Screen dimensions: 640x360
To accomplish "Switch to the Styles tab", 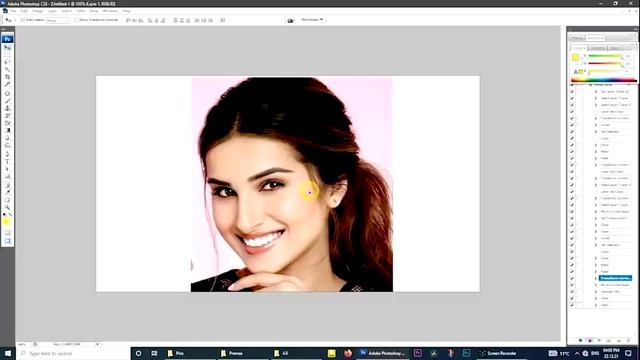I will pyautogui.click(x=615, y=48).
